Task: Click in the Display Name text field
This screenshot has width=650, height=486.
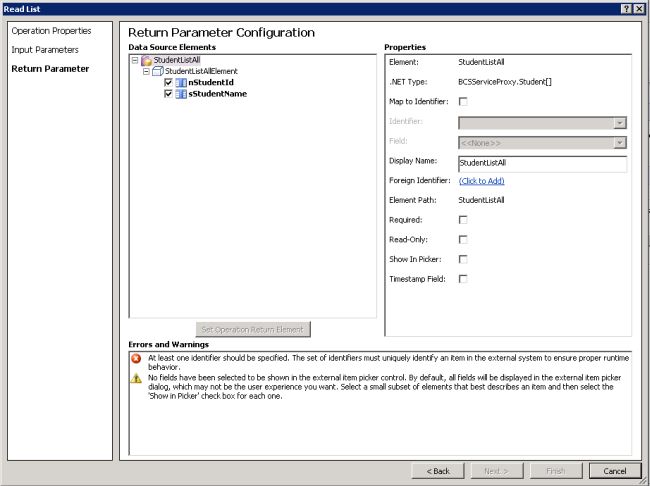Action: tap(541, 162)
